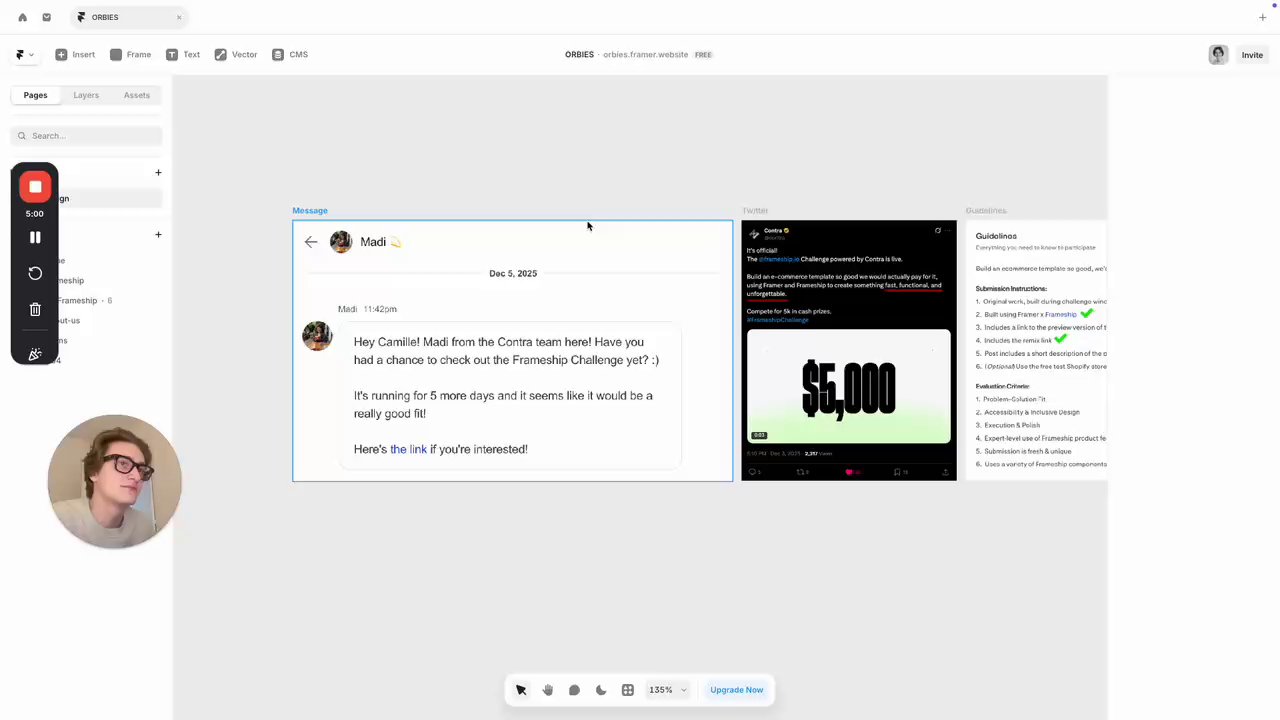Image resolution: width=1280 pixels, height=720 pixels.
Task: Click the @frameship.io mention in the tweet
Action: [779, 259]
